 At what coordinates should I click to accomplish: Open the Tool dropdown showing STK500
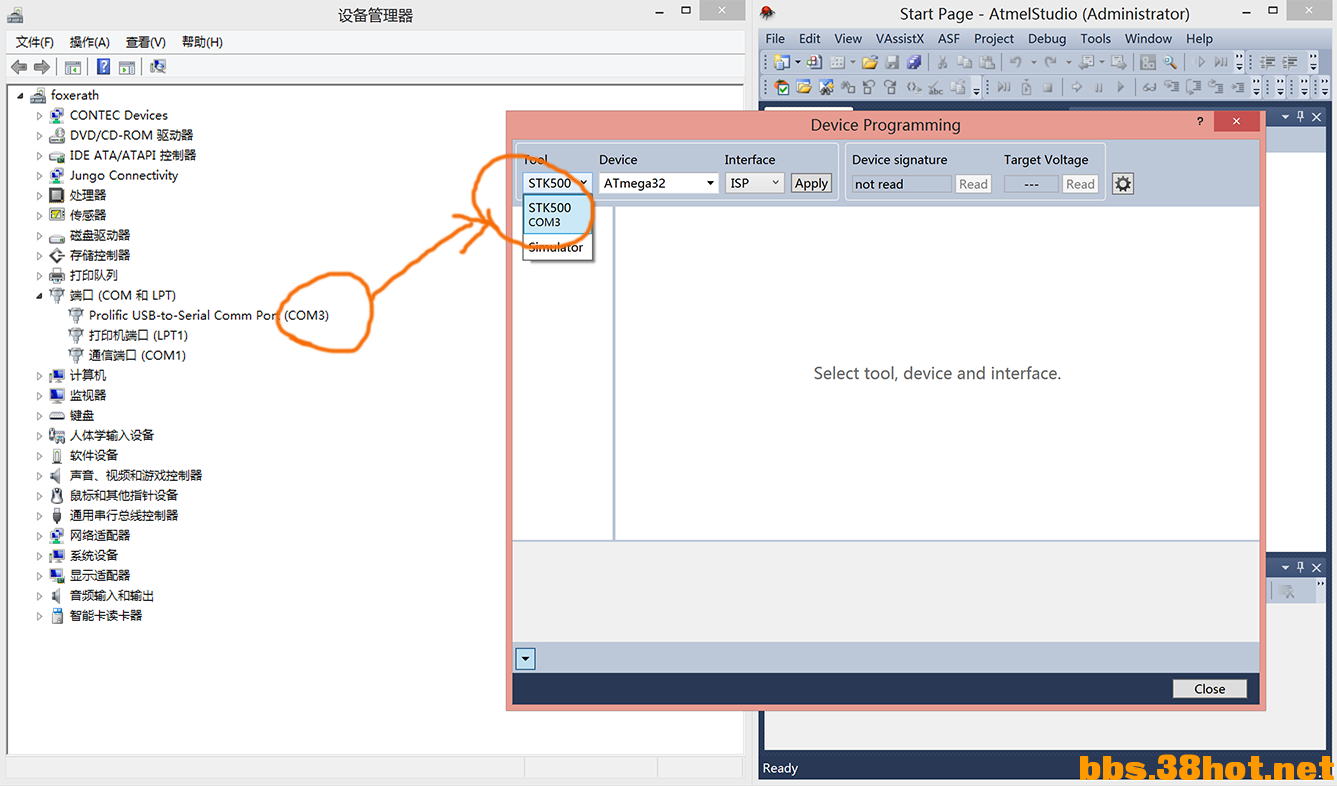pyautogui.click(x=558, y=183)
